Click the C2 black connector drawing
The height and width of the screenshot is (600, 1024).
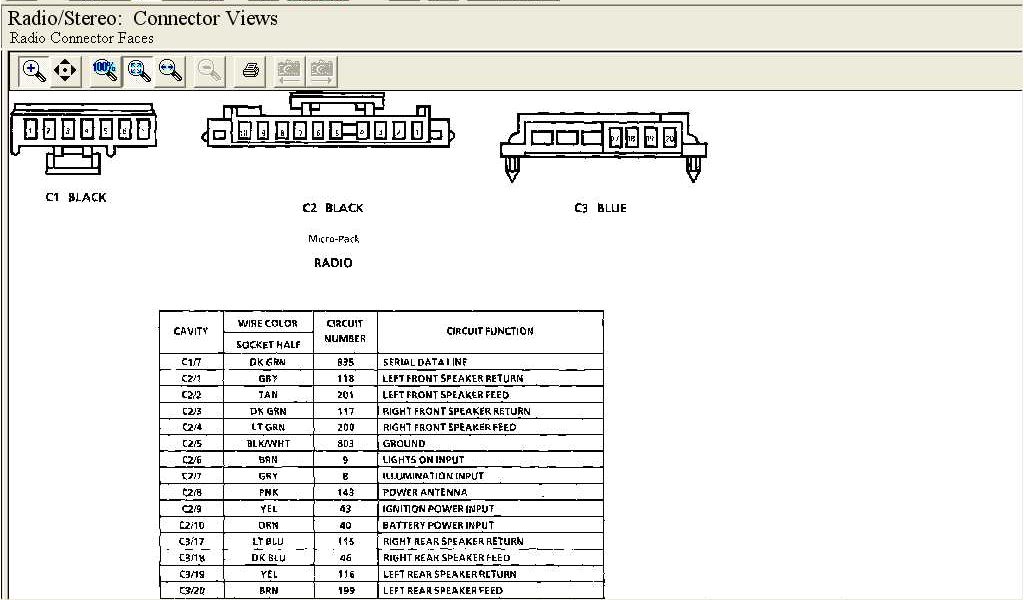point(330,126)
